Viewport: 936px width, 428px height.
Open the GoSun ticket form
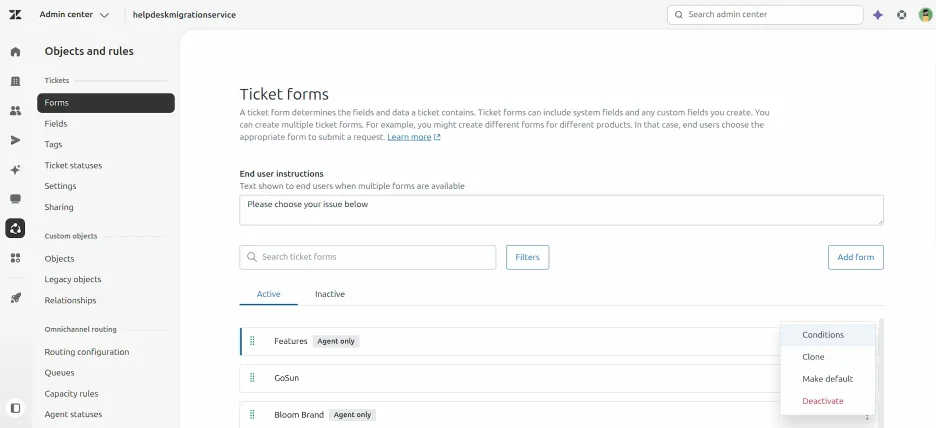point(287,378)
